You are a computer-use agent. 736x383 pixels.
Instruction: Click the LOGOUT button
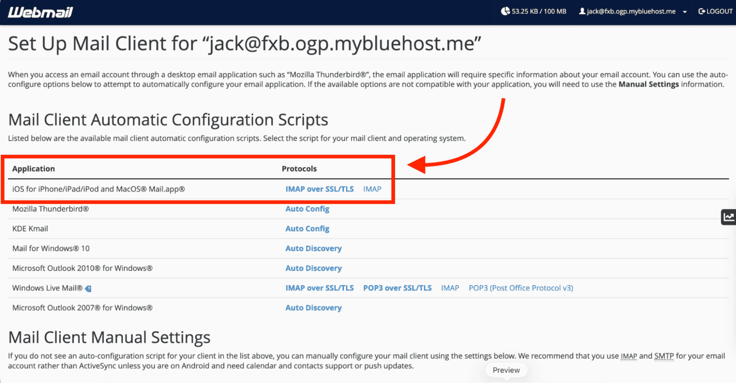[x=715, y=12]
